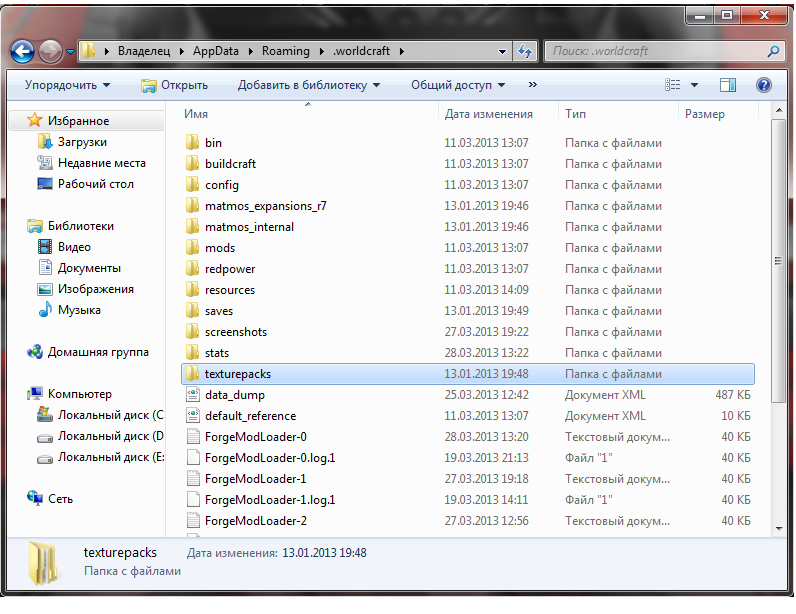Show more toolbar commands via double chevron

pyautogui.click(x=533, y=85)
